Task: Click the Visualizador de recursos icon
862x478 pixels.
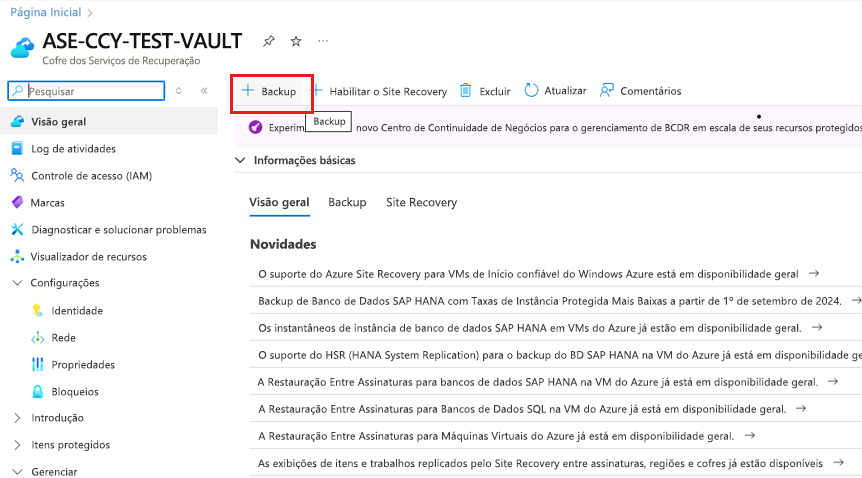Action: point(18,256)
